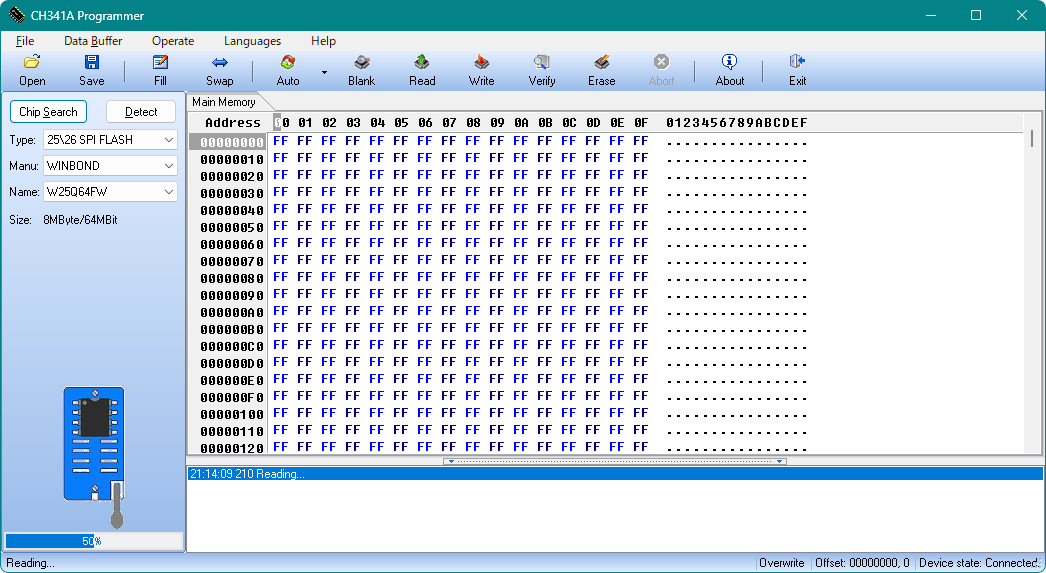Click the 08 column header
This screenshot has width=1046, height=573.
click(473, 123)
